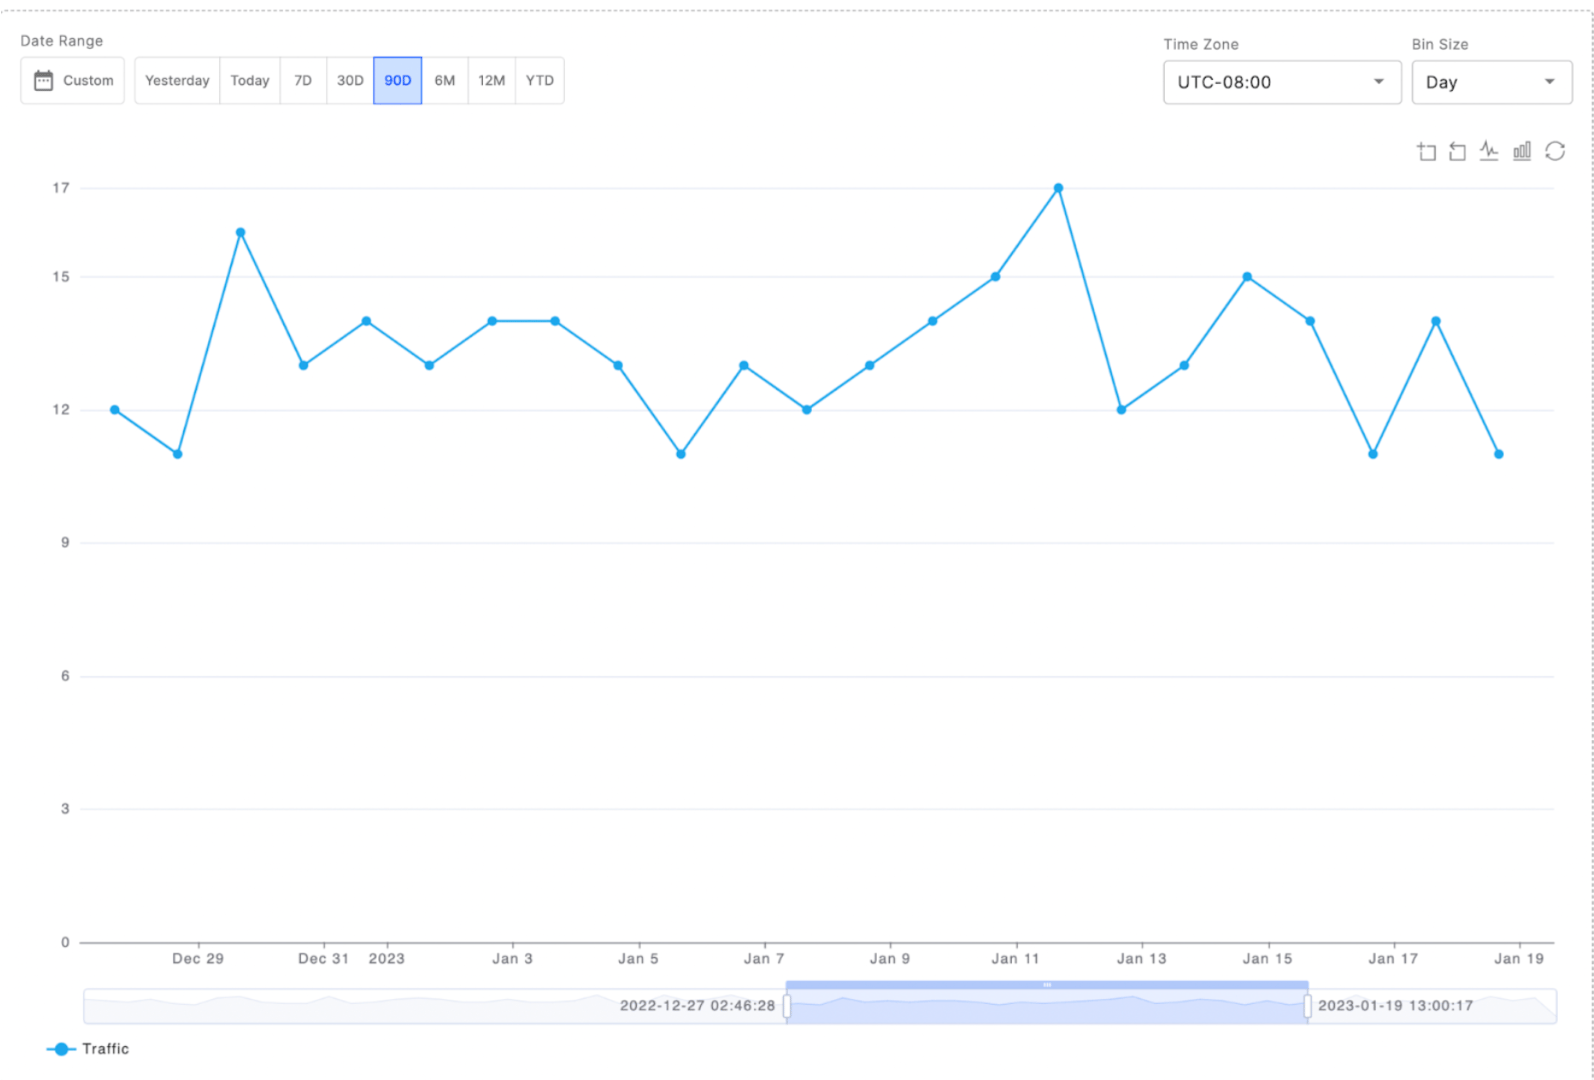
Task: Click the 'Bin Size' label text
Action: [x=1440, y=45]
